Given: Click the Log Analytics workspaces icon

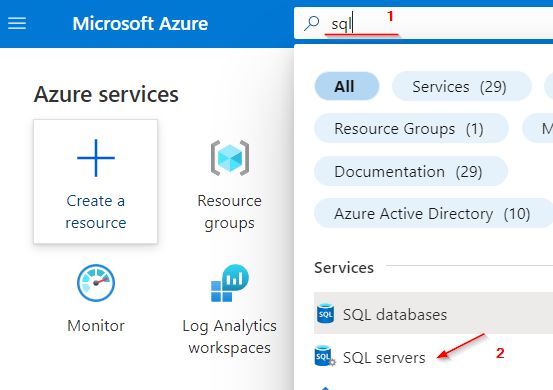Looking at the screenshot, I should click(x=230, y=283).
